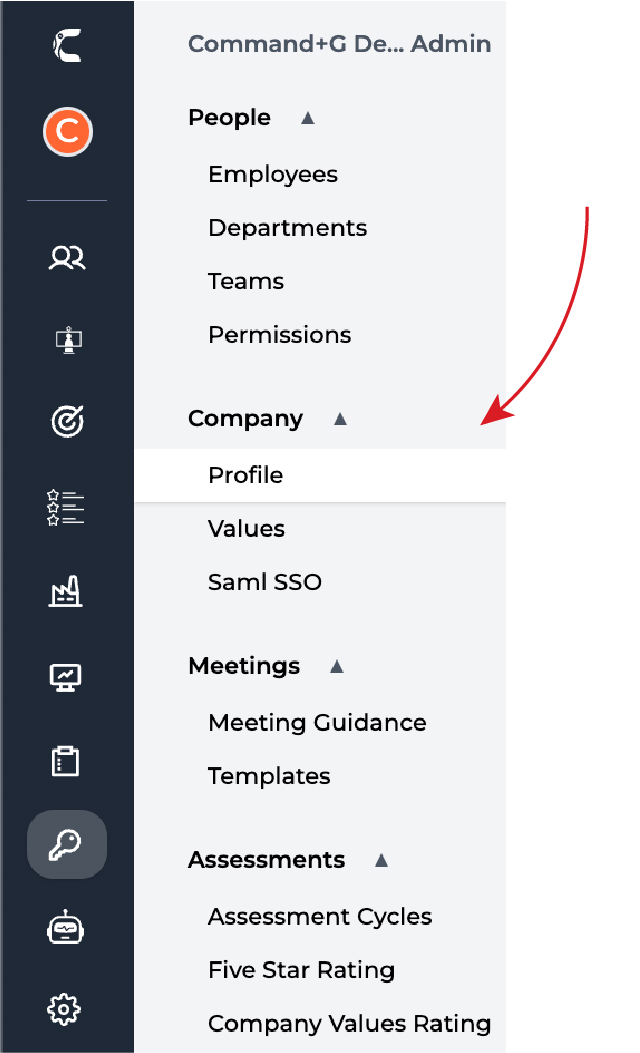
Task: Open the monitor analytics icon
Action: click(67, 677)
